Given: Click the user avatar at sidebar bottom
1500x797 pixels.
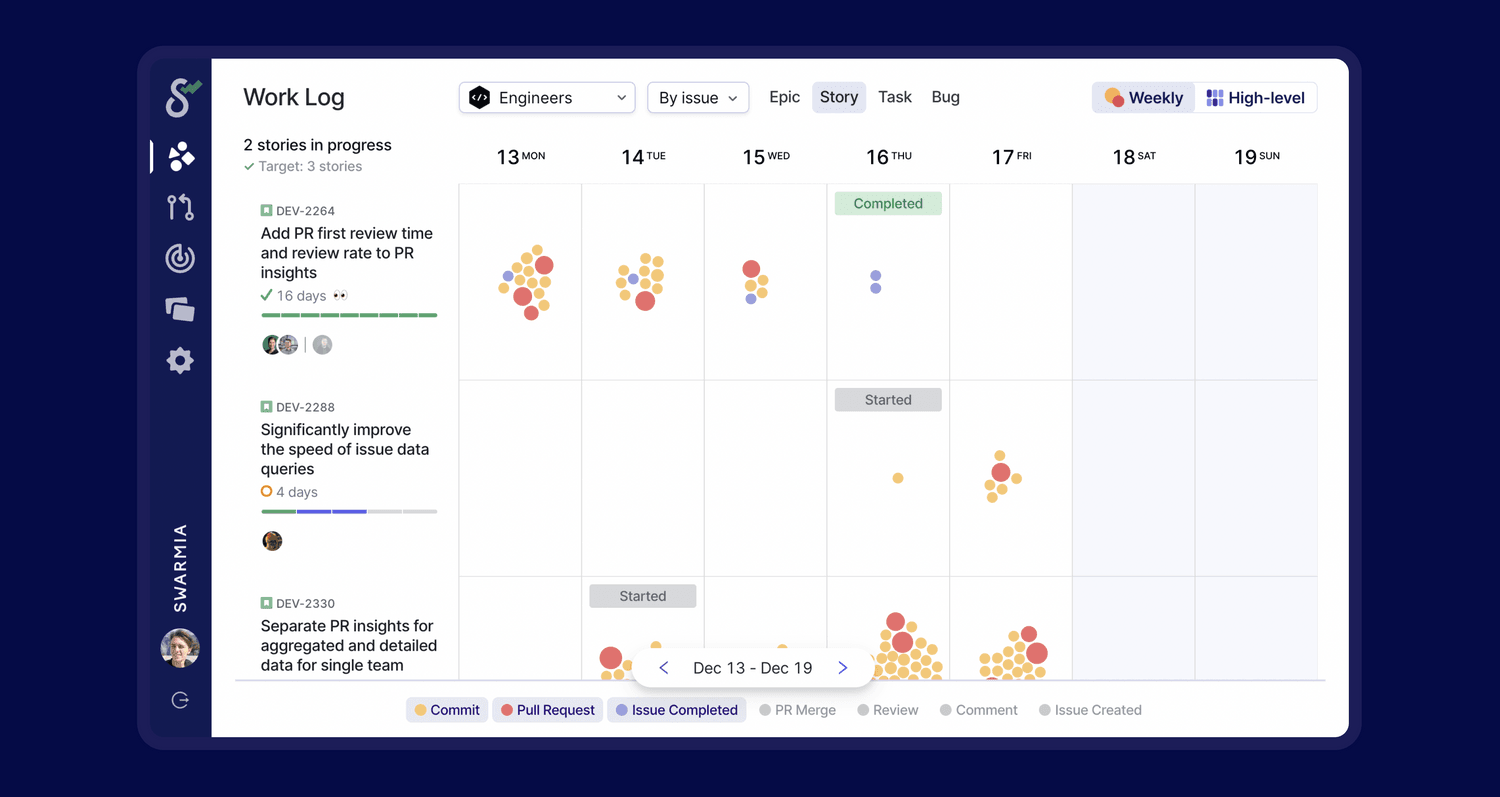Looking at the screenshot, I should pyautogui.click(x=180, y=648).
